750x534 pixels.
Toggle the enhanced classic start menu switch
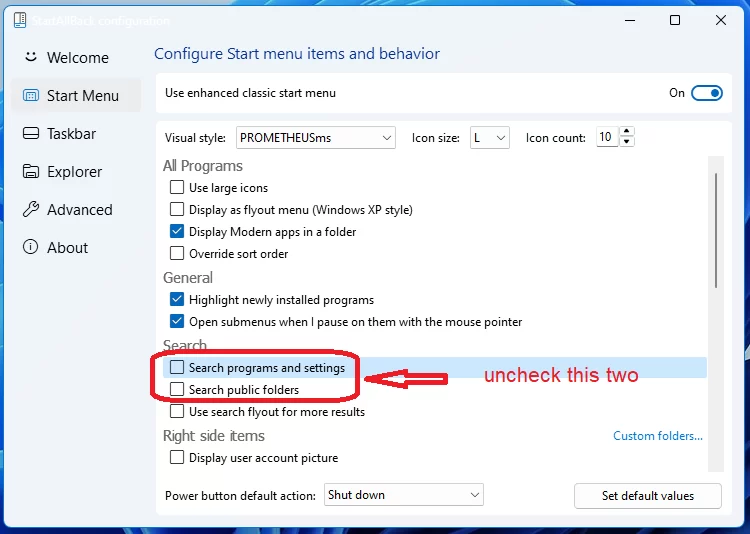point(707,93)
